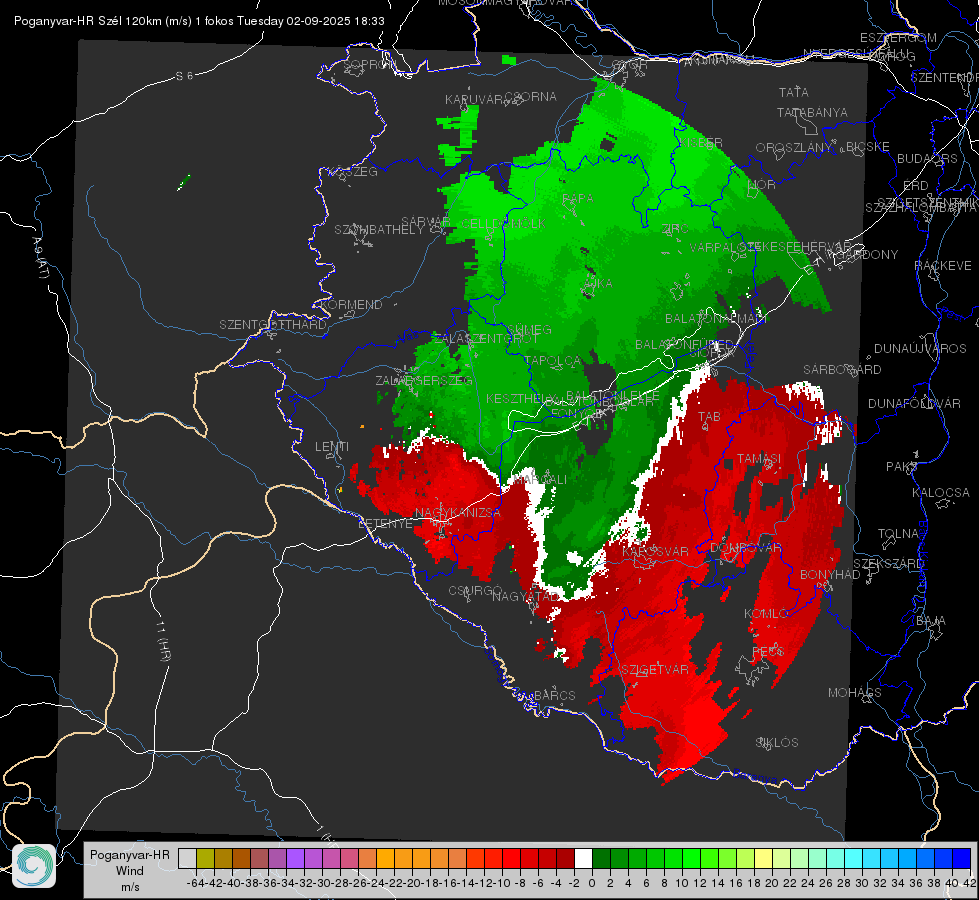
Task: Click the TATABANYA city label
Action: click(812, 112)
